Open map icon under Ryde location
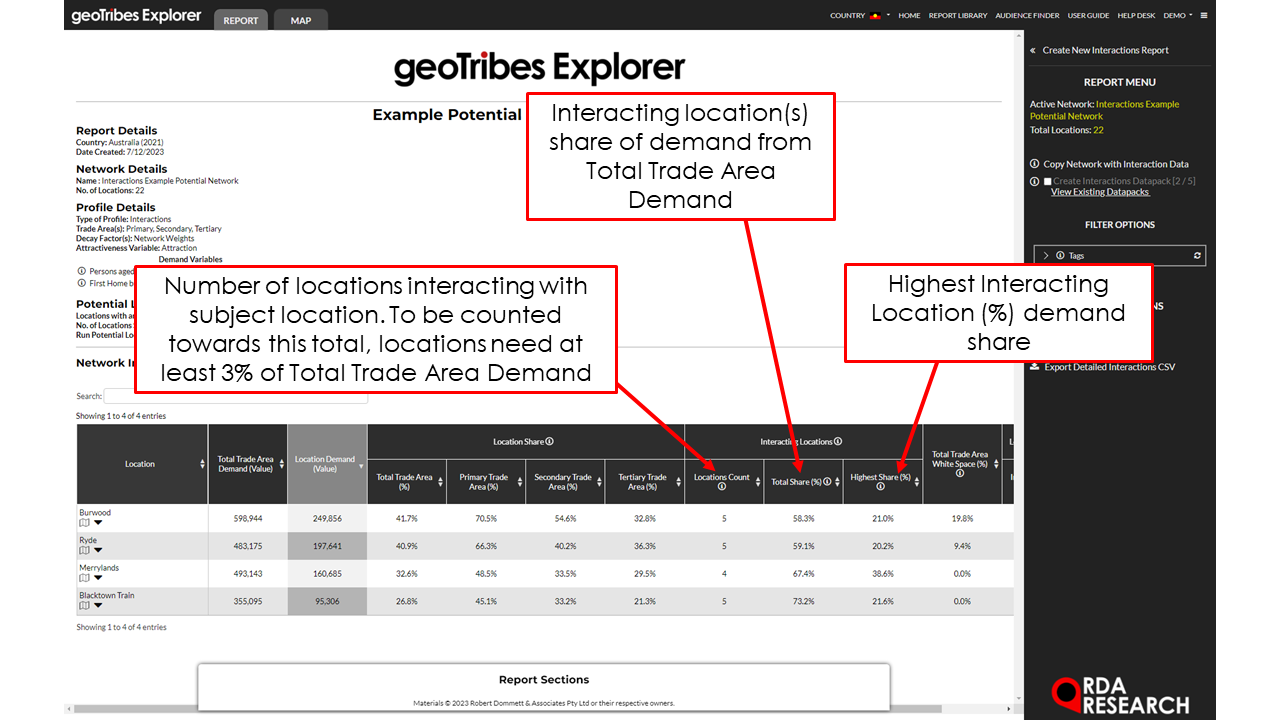Viewport: 1280px width, 720px height. click(84, 550)
